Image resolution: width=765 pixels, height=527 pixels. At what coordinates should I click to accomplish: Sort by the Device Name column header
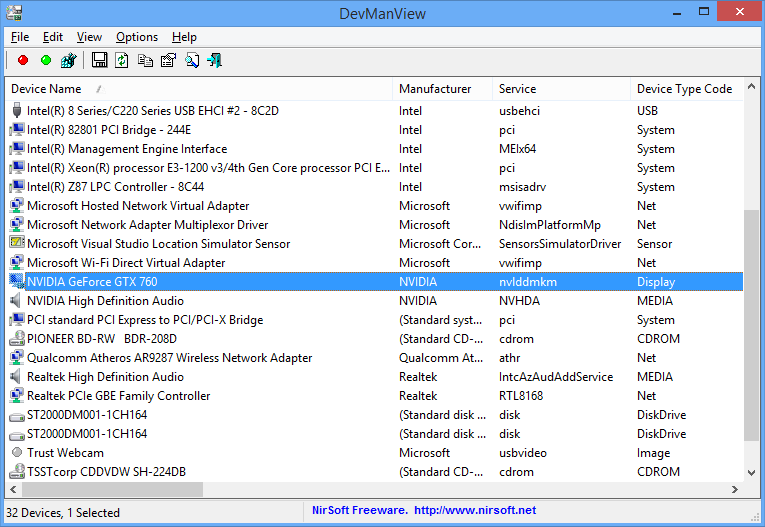pyautogui.click(x=199, y=89)
